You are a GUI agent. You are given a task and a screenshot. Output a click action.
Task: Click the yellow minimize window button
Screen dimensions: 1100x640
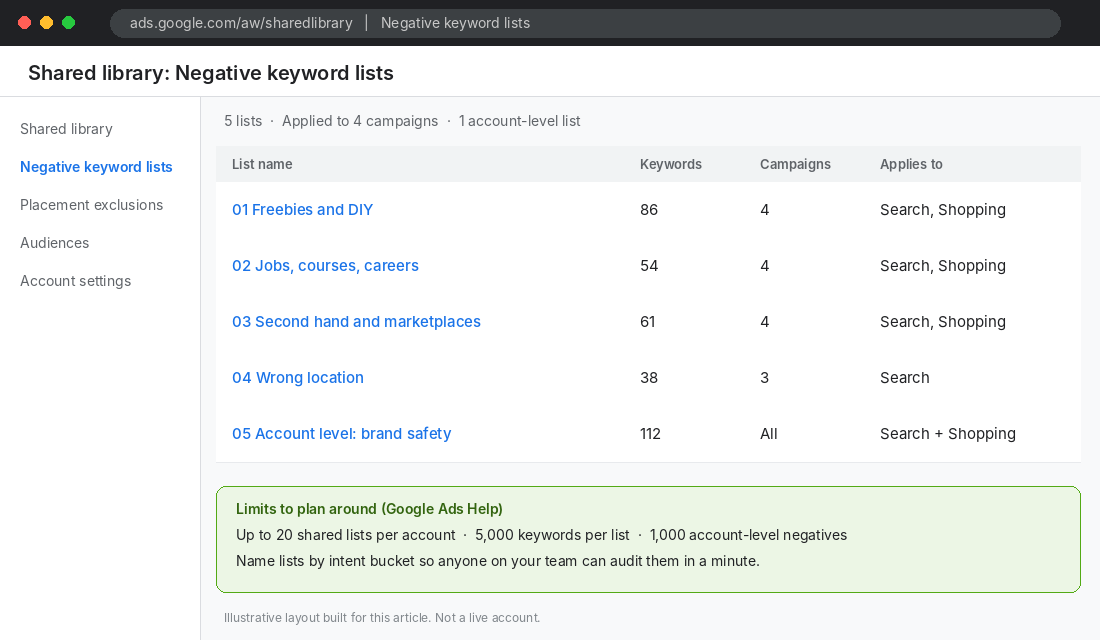click(46, 22)
